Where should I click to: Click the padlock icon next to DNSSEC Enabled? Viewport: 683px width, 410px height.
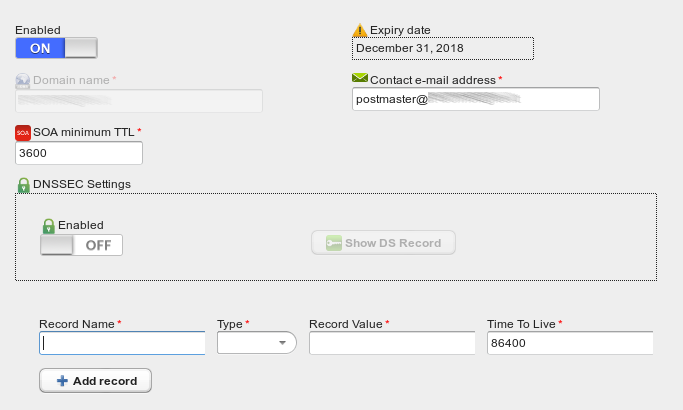[48, 226]
